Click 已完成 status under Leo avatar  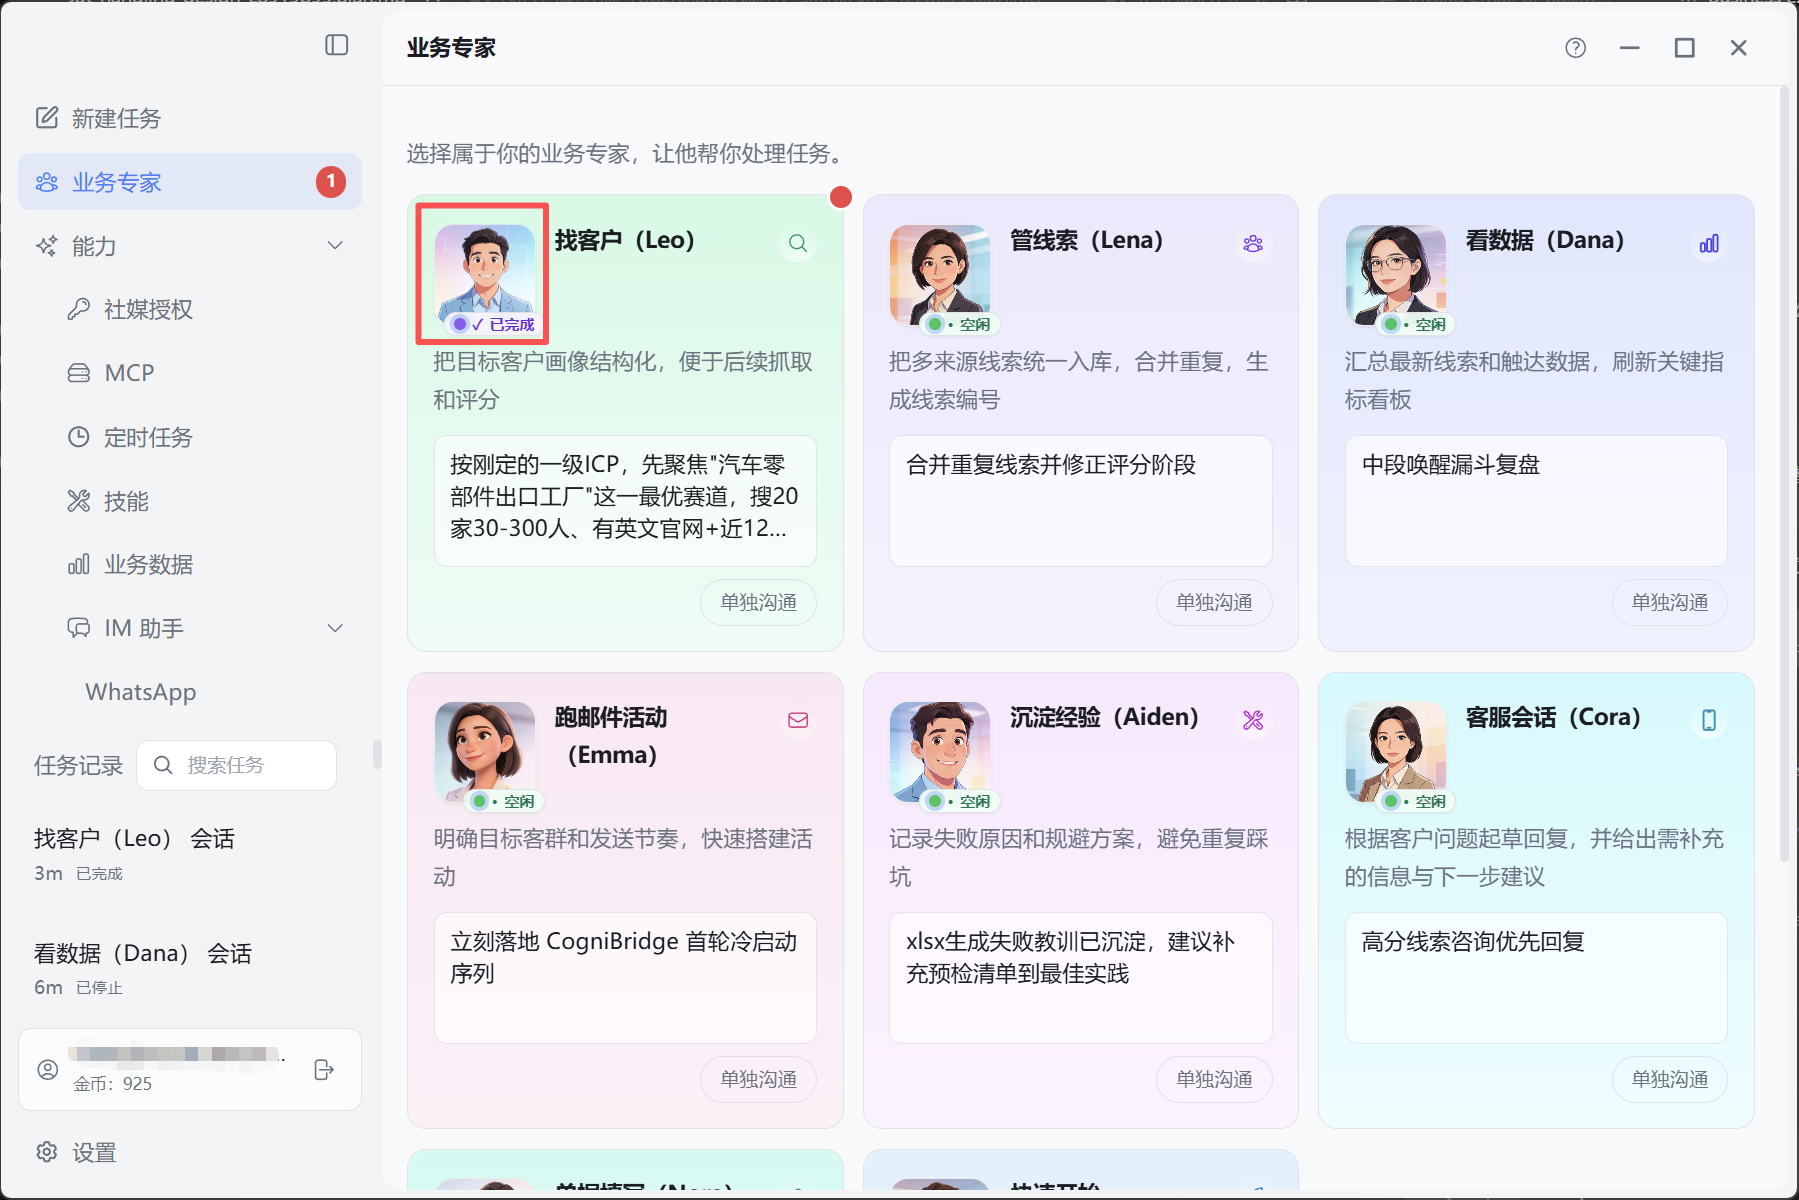tap(493, 324)
